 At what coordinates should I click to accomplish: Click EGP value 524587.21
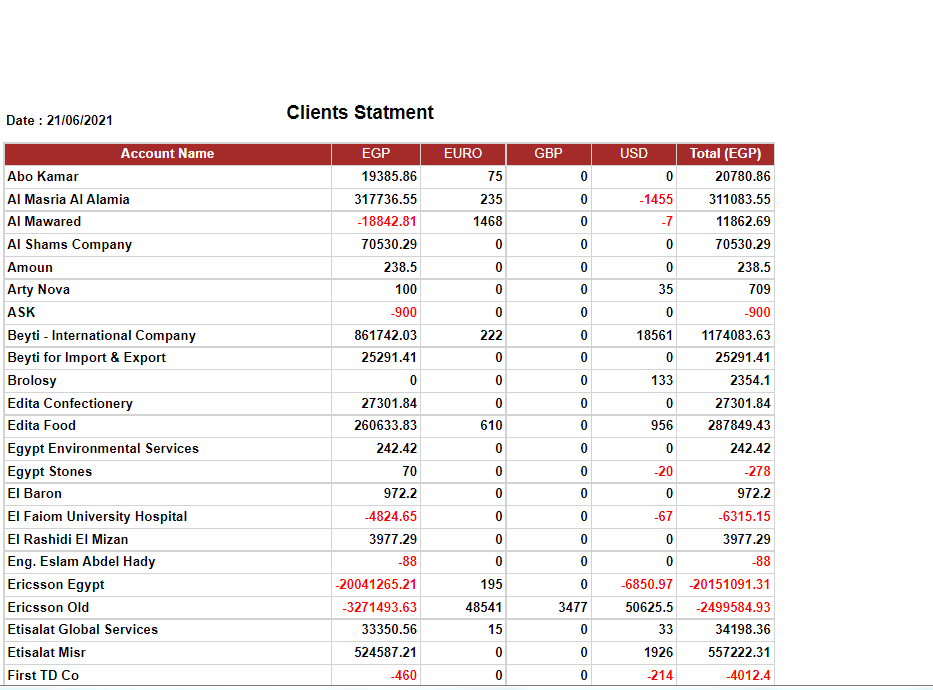tap(386, 653)
